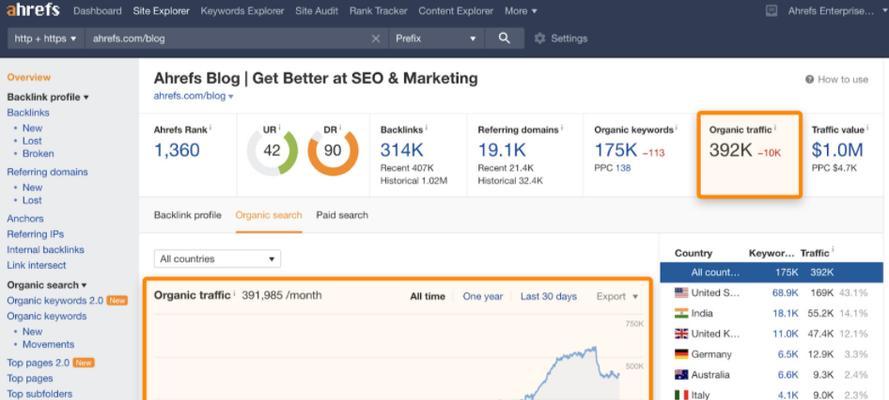Open Settings via the gear icon
The height and width of the screenshot is (400, 889).
click(540, 39)
